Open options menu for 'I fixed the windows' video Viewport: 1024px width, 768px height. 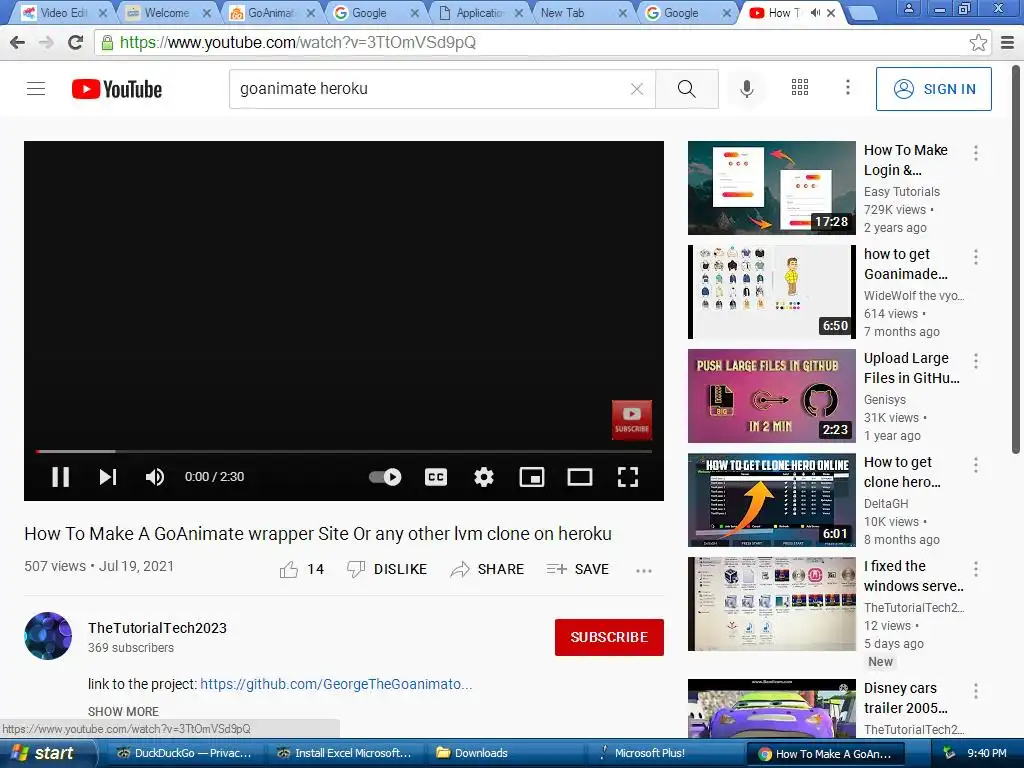point(976,569)
